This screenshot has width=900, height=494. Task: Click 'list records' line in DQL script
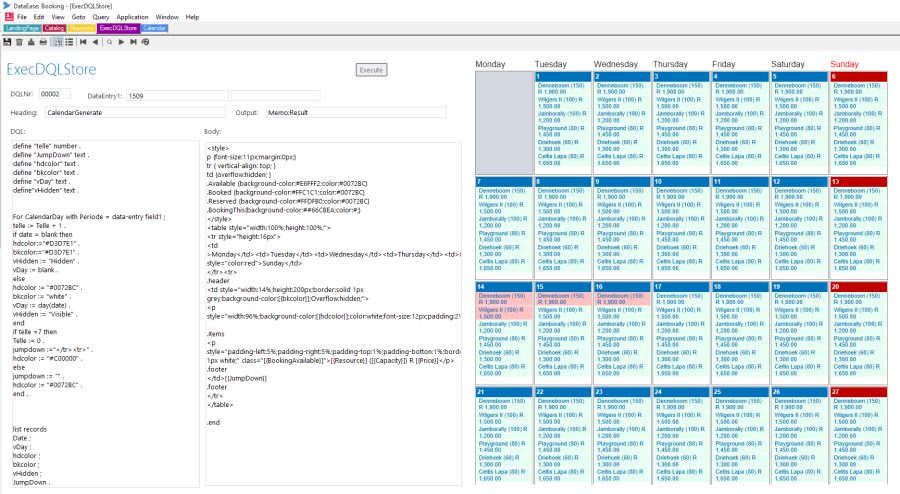pyautogui.click(x=30, y=429)
